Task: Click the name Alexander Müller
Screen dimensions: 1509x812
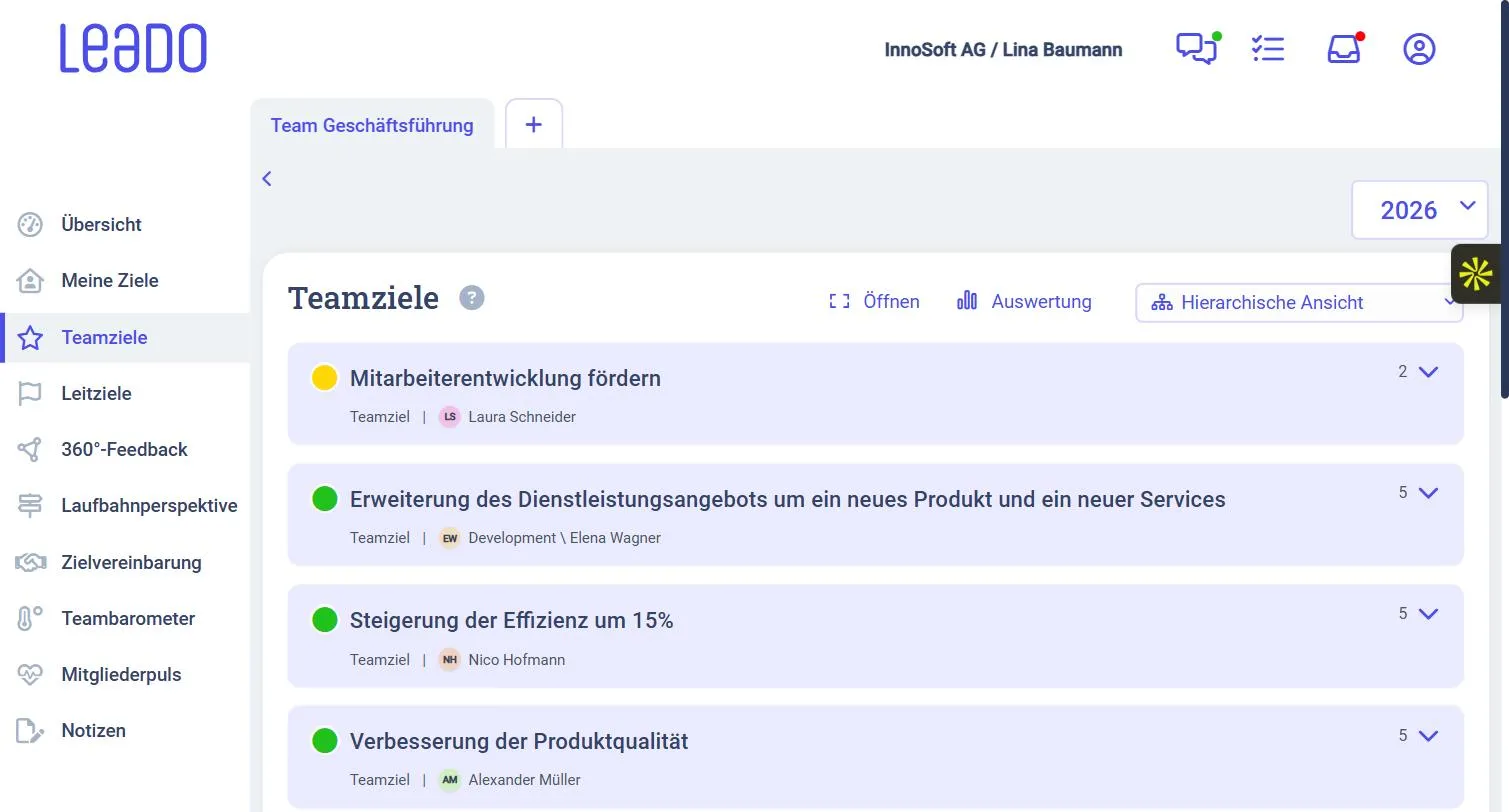Action: pyautogui.click(x=524, y=779)
